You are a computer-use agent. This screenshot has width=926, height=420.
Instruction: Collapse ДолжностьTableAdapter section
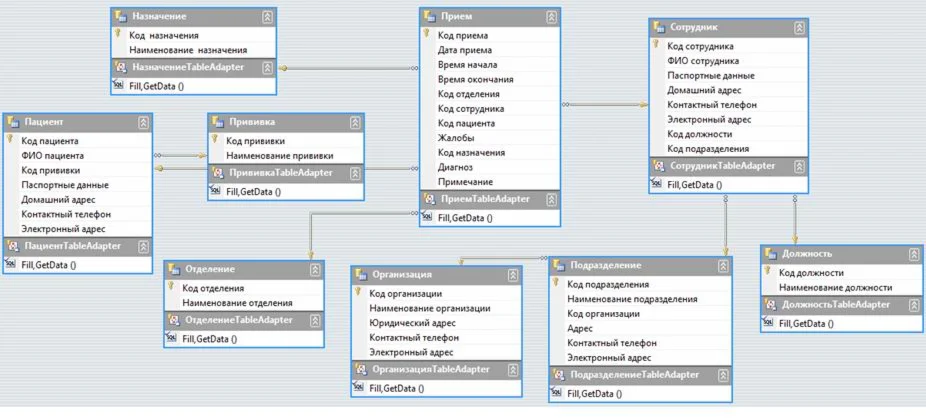914,305
